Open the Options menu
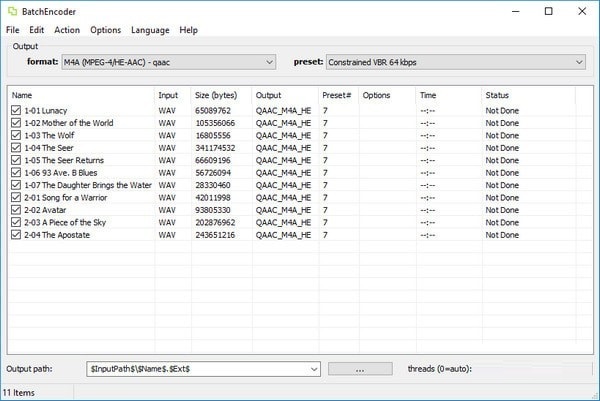 point(105,30)
